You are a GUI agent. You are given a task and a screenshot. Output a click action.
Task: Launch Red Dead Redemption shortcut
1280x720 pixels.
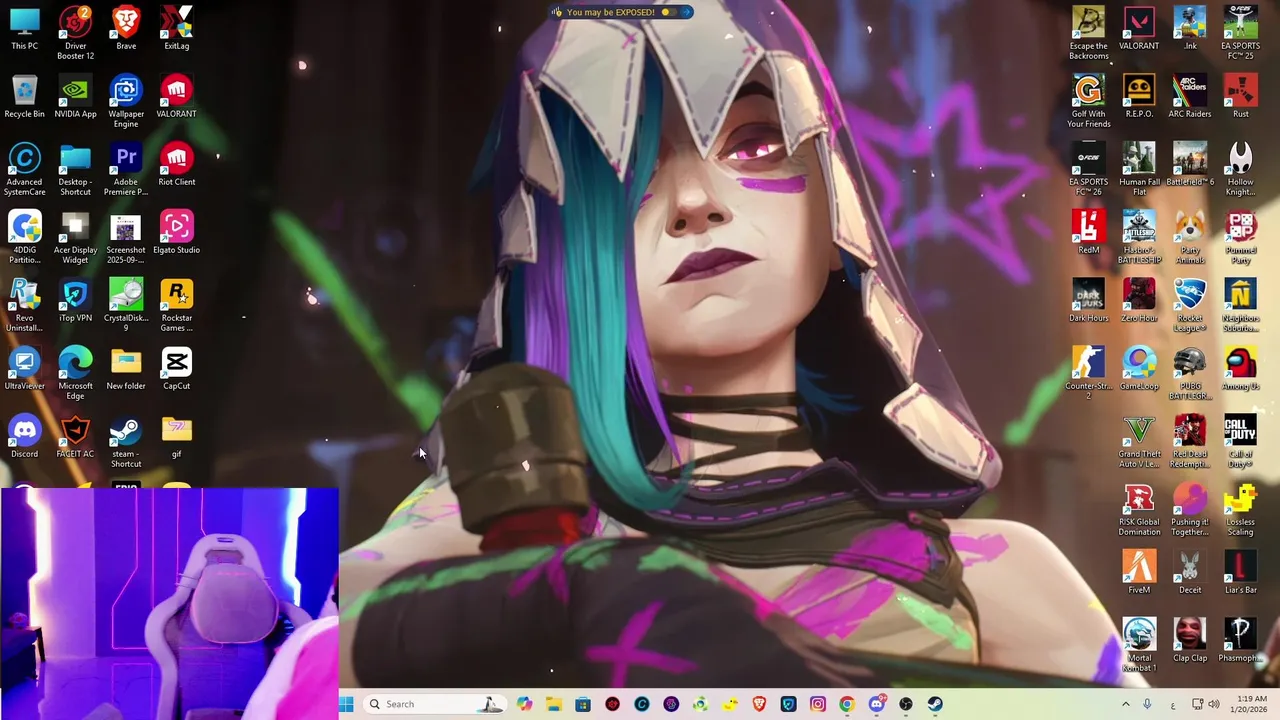[1189, 441]
